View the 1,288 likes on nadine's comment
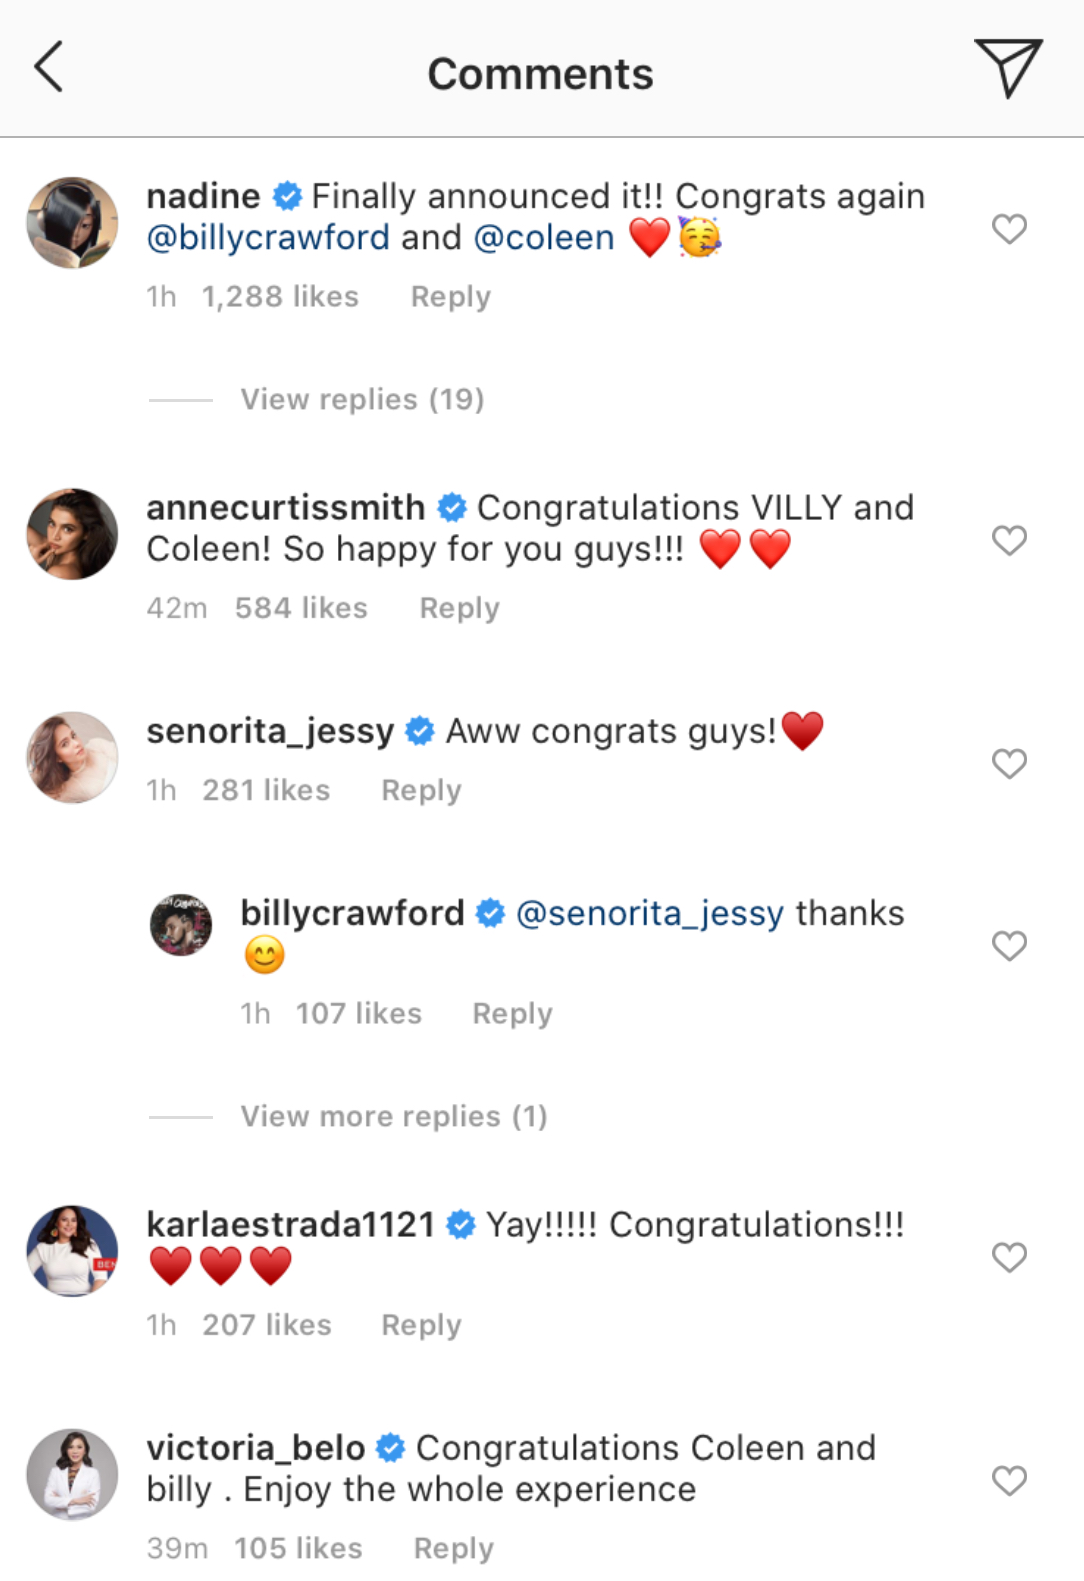Screen dimensions: 1084x1581 pos(280,297)
